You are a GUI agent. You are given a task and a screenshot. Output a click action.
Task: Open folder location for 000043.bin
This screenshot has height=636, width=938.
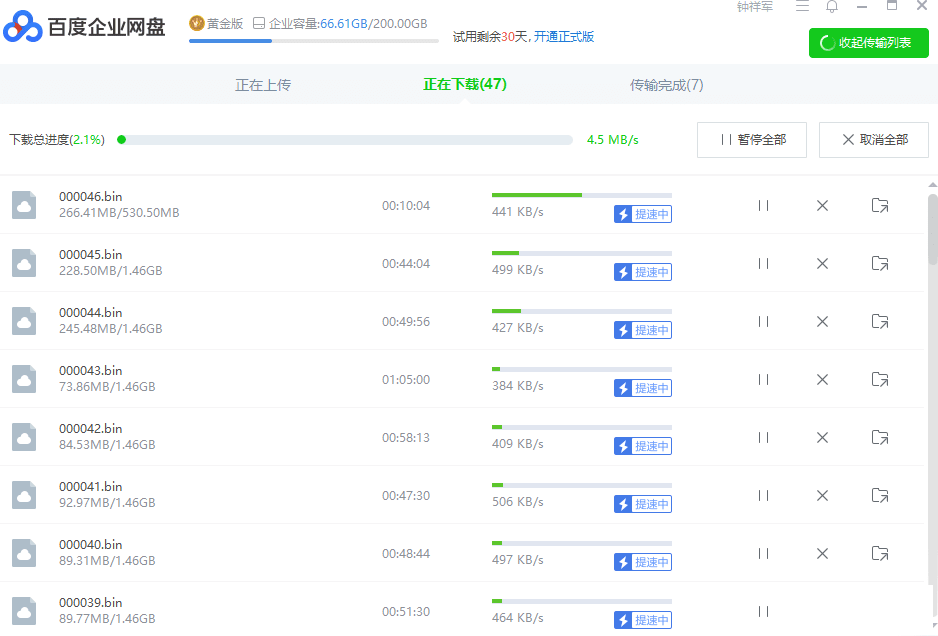[x=880, y=380]
